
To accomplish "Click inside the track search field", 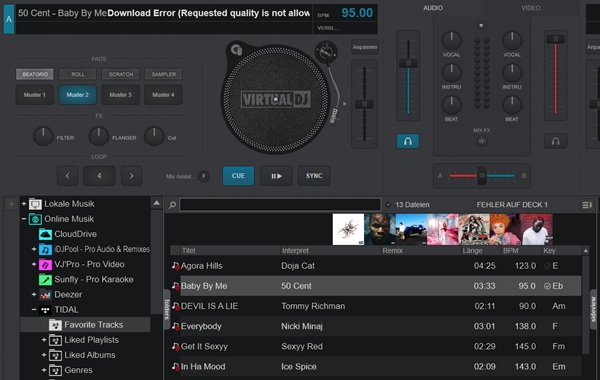I will point(280,205).
